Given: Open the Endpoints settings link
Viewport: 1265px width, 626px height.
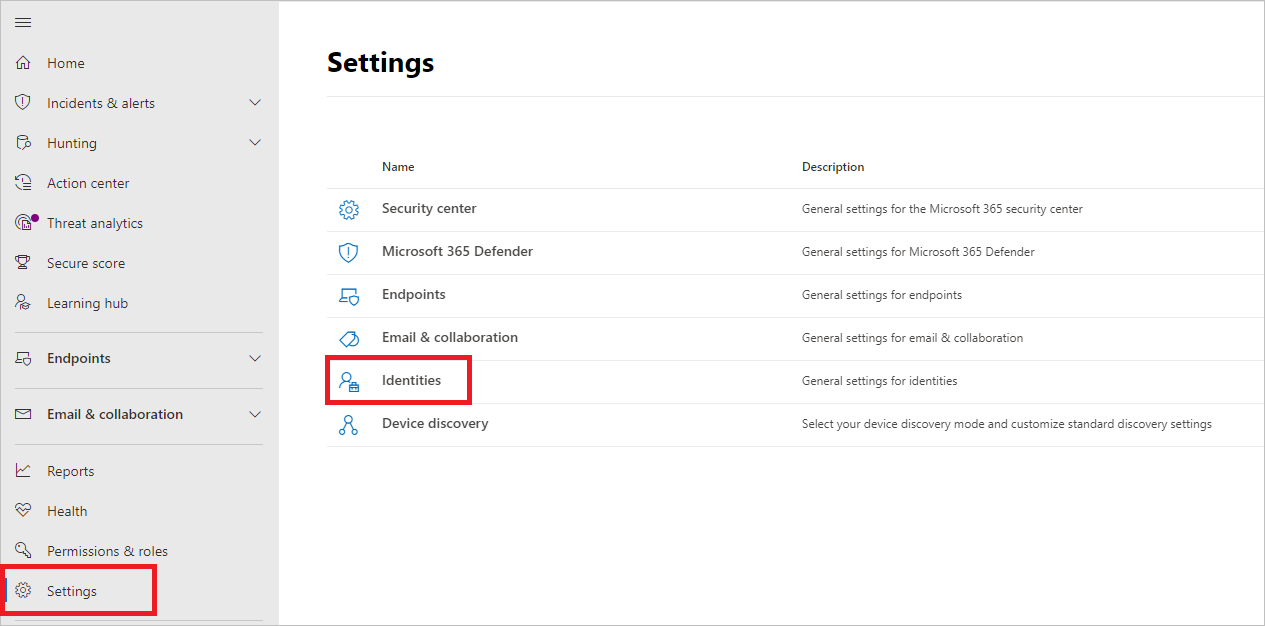Looking at the screenshot, I should click(x=414, y=295).
